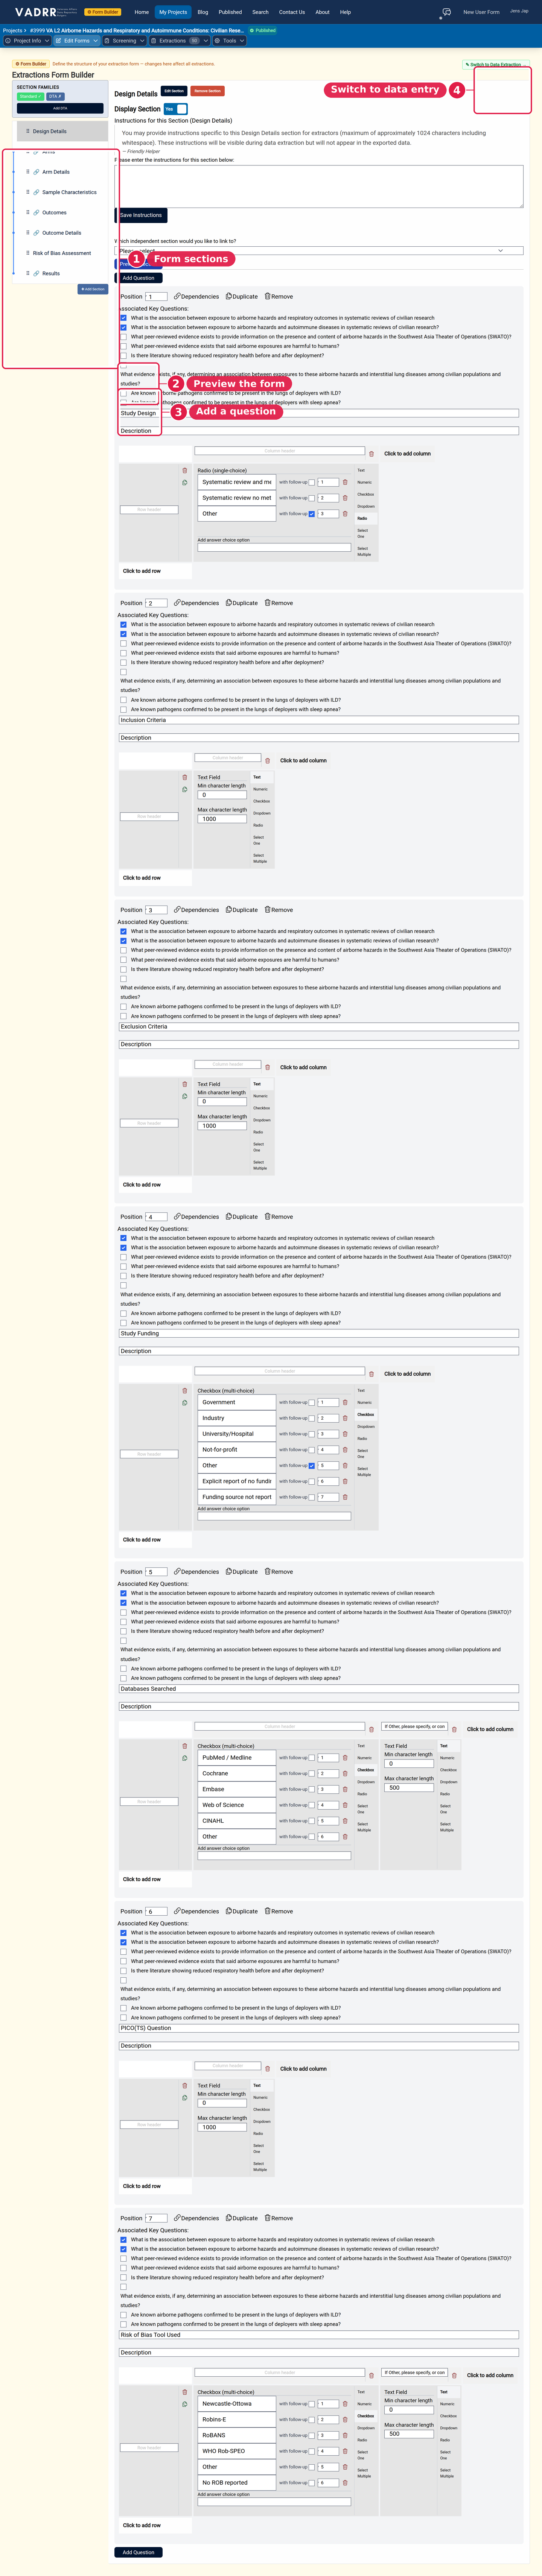The height and width of the screenshot is (2576, 542).
Task: Click Max character length field of Inclusion Criteria
Action: pyautogui.click(x=222, y=819)
